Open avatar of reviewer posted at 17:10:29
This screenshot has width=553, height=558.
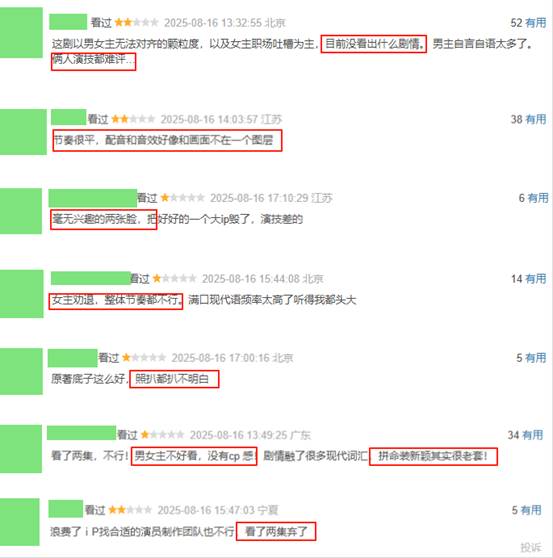[x=21, y=211]
